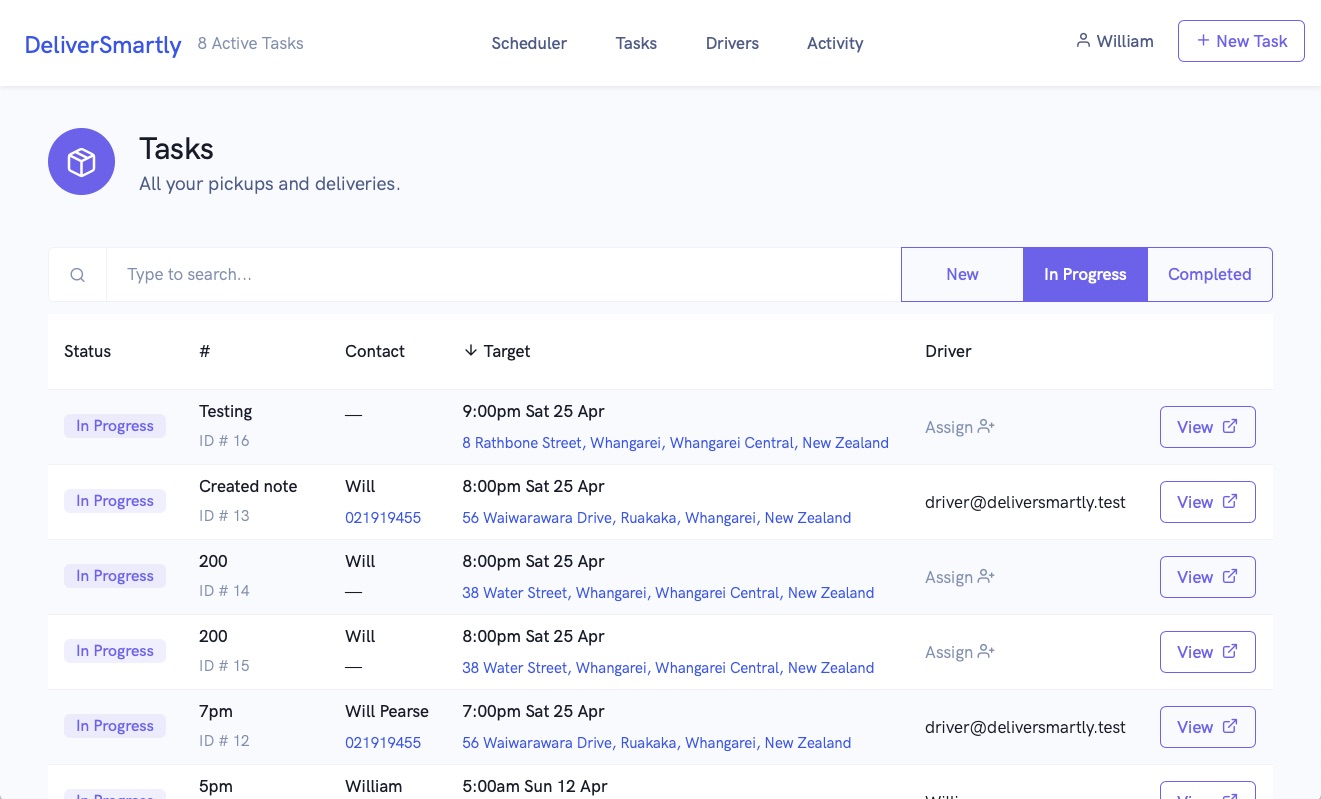Click the In Progress badge for Created note

coord(115,501)
